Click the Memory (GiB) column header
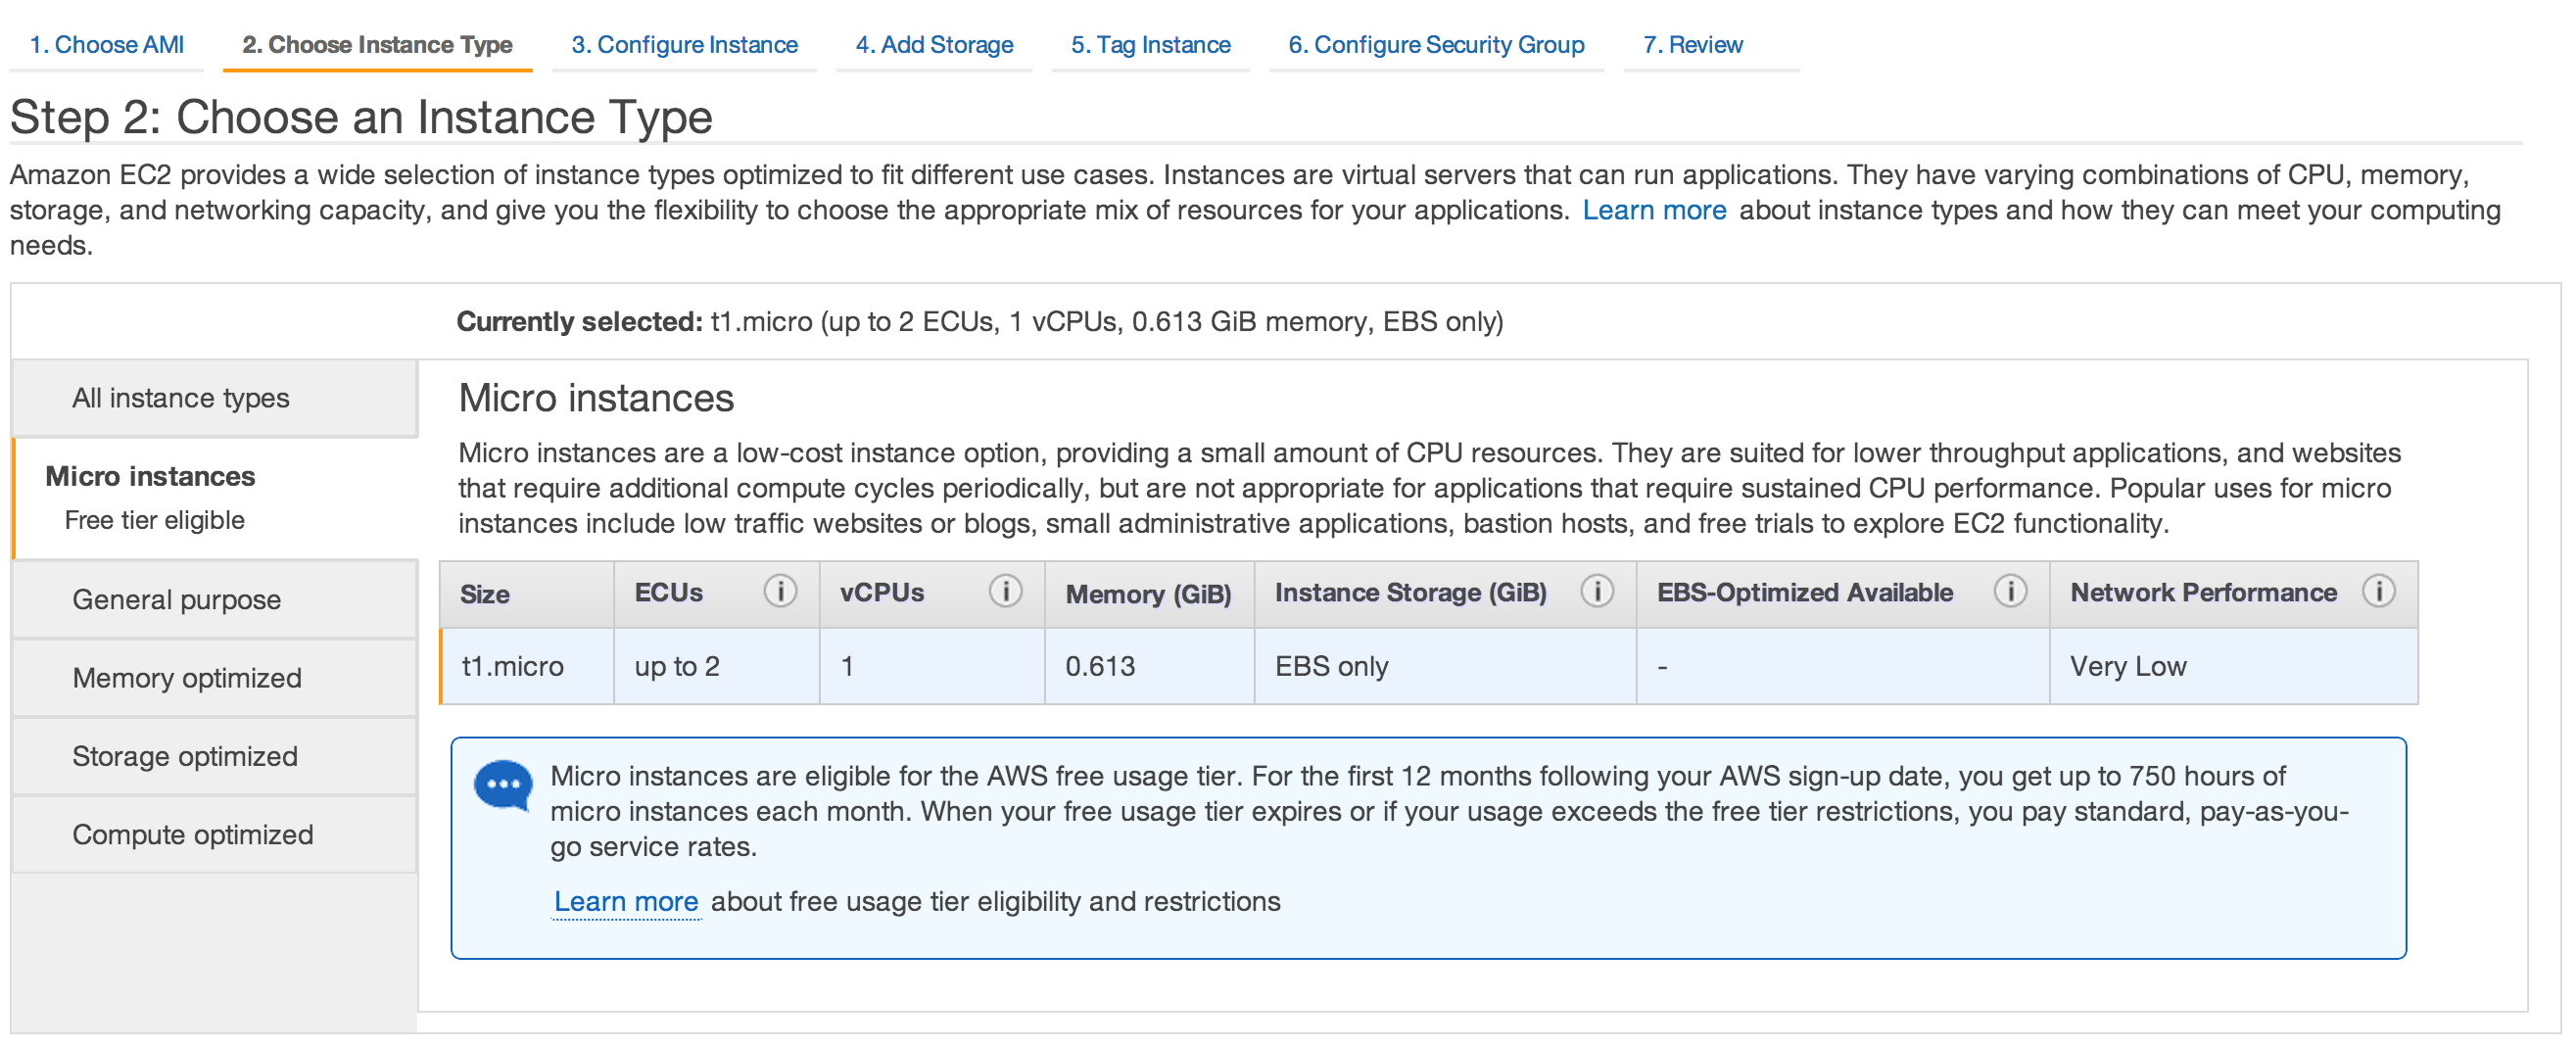 (x=1148, y=594)
